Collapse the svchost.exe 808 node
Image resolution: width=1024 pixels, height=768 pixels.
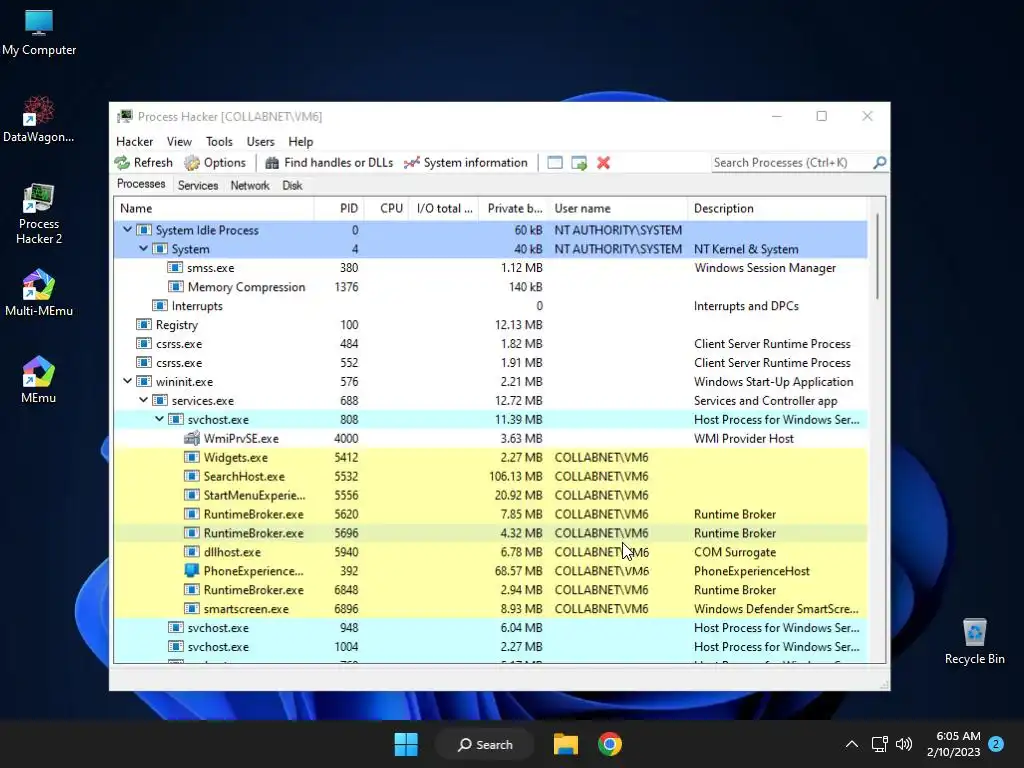click(159, 419)
